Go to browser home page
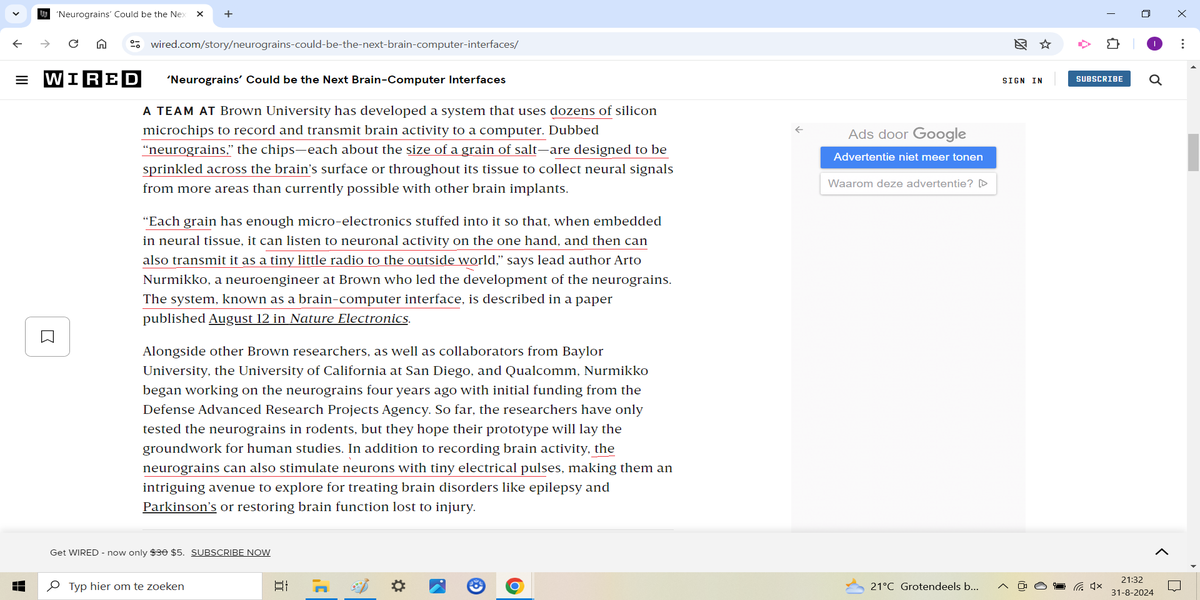Screen dimensions: 1200x600 click(101, 44)
